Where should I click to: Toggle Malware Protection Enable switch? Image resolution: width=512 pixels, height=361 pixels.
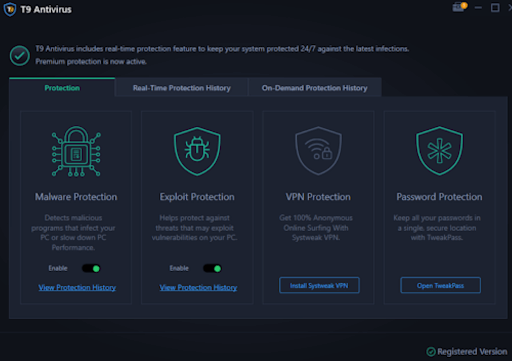coord(91,268)
